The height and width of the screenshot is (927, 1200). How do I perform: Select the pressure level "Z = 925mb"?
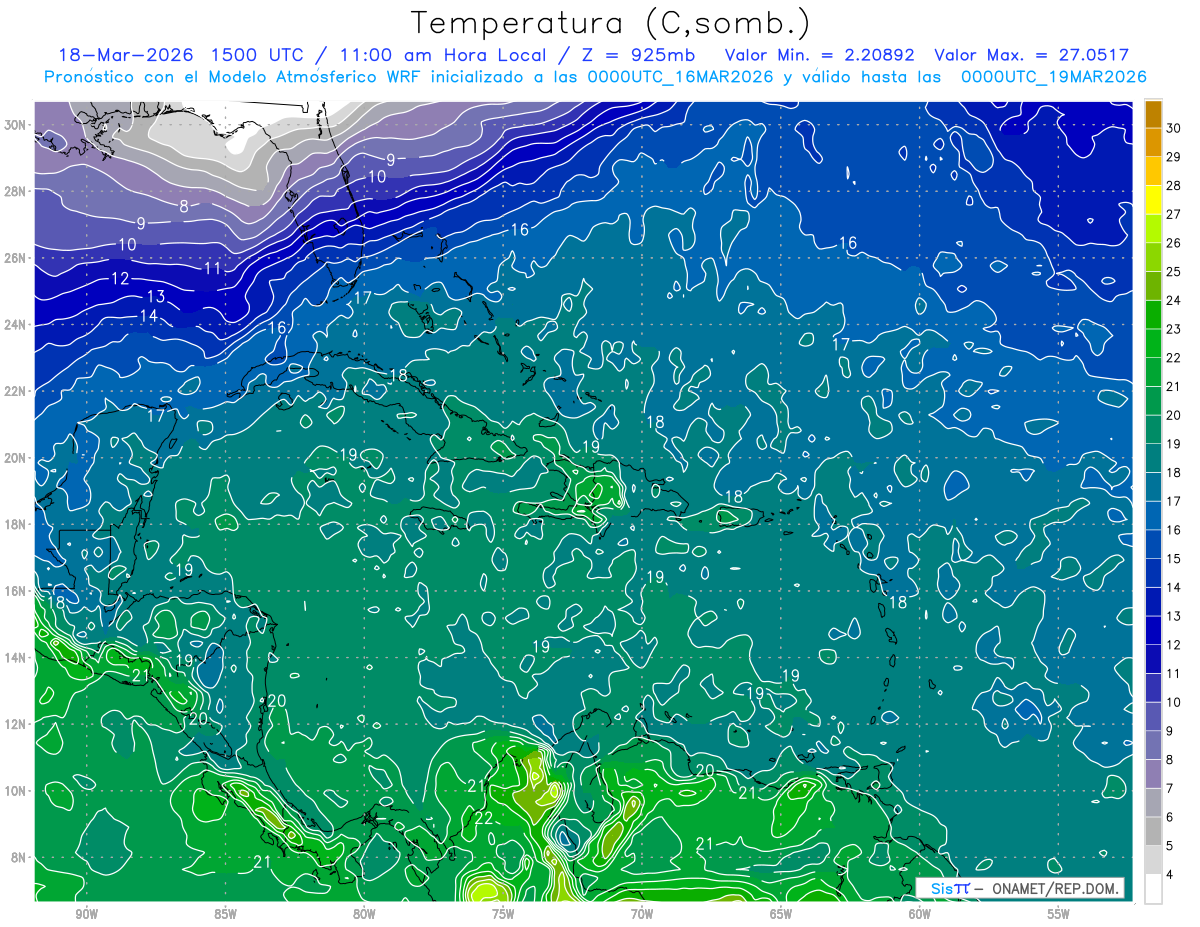click(x=638, y=55)
